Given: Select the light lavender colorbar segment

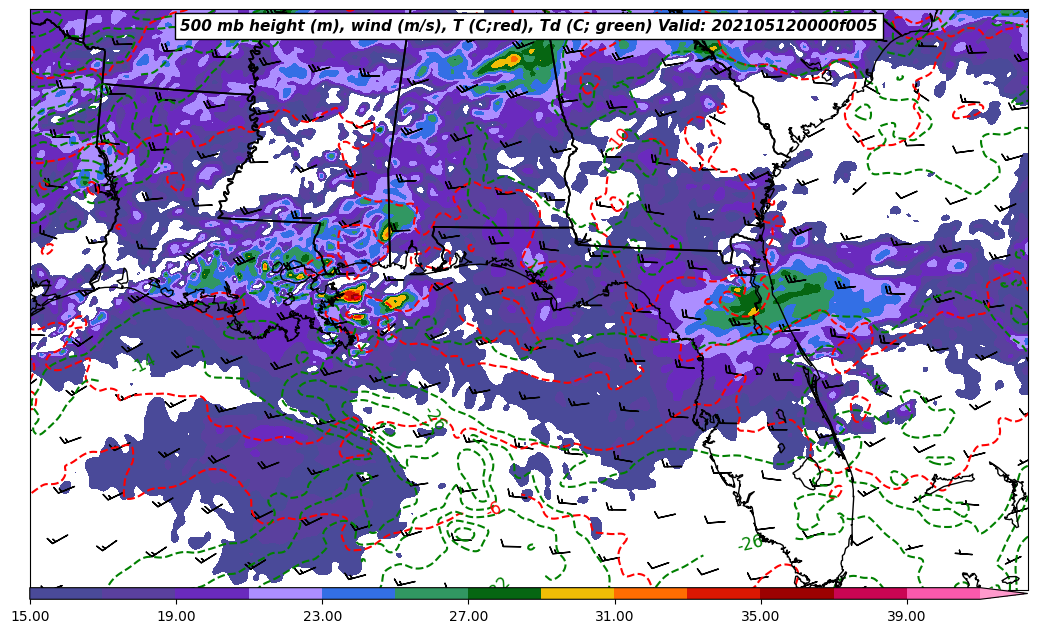Looking at the screenshot, I should (285, 593).
